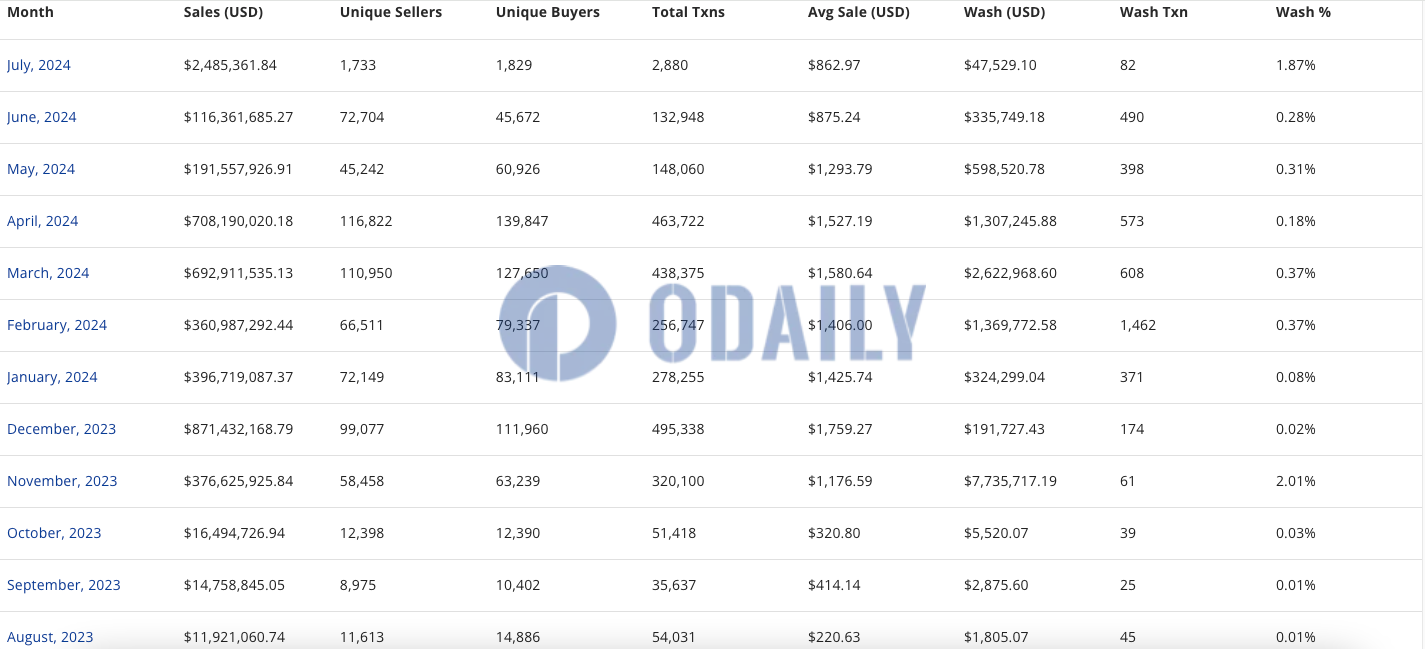The width and height of the screenshot is (1425, 649).
Task: Open the September, 2023 link
Action: (x=64, y=585)
